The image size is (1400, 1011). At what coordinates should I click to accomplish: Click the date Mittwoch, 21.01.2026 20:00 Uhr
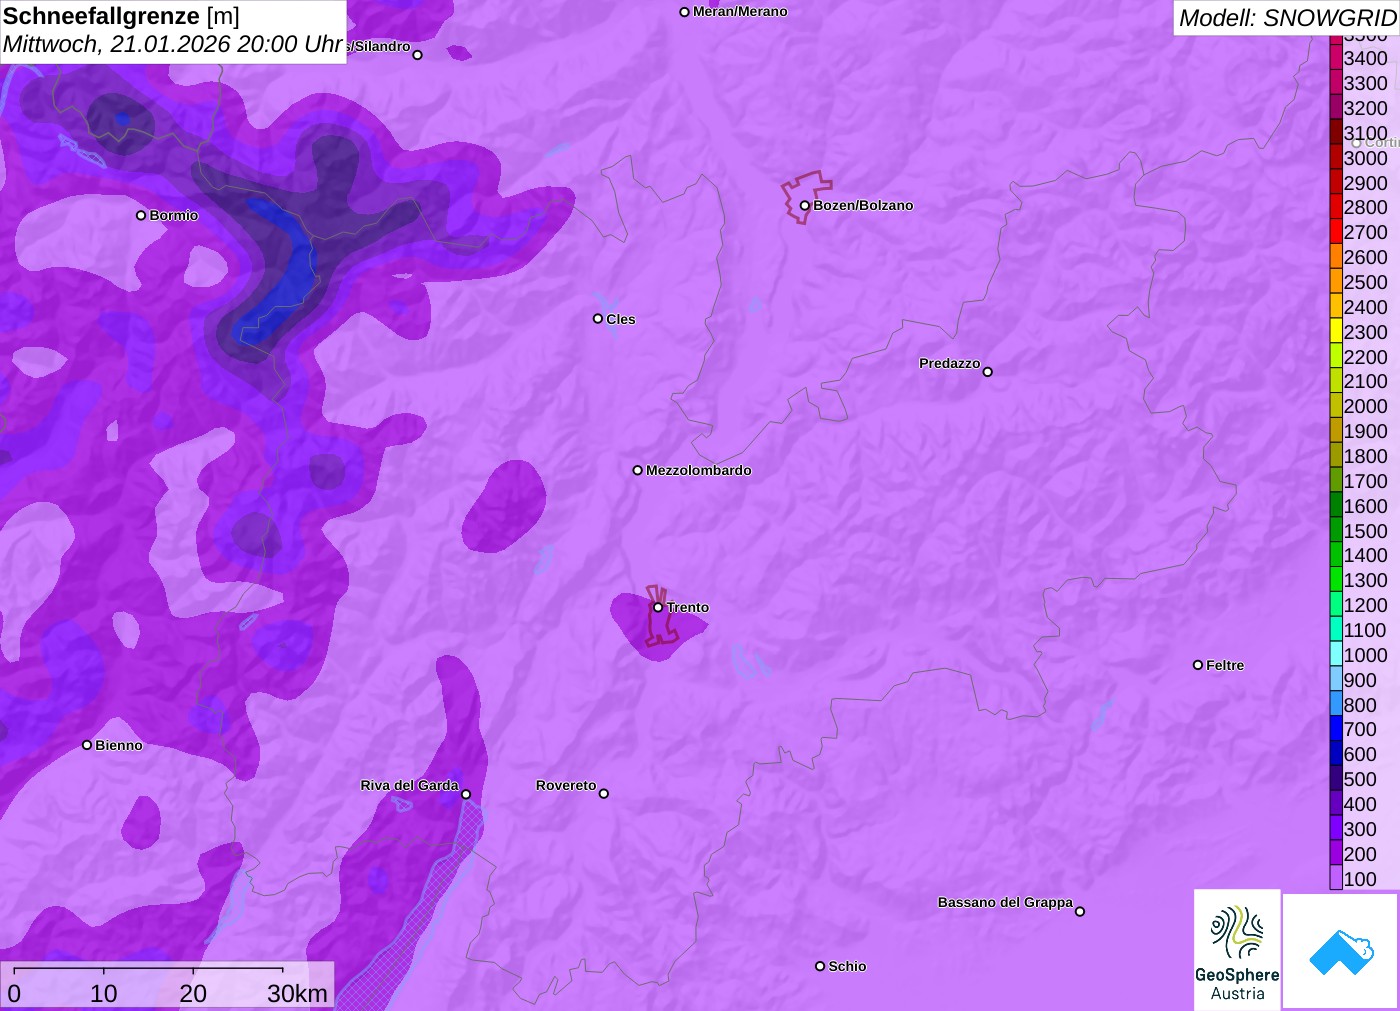173,44
